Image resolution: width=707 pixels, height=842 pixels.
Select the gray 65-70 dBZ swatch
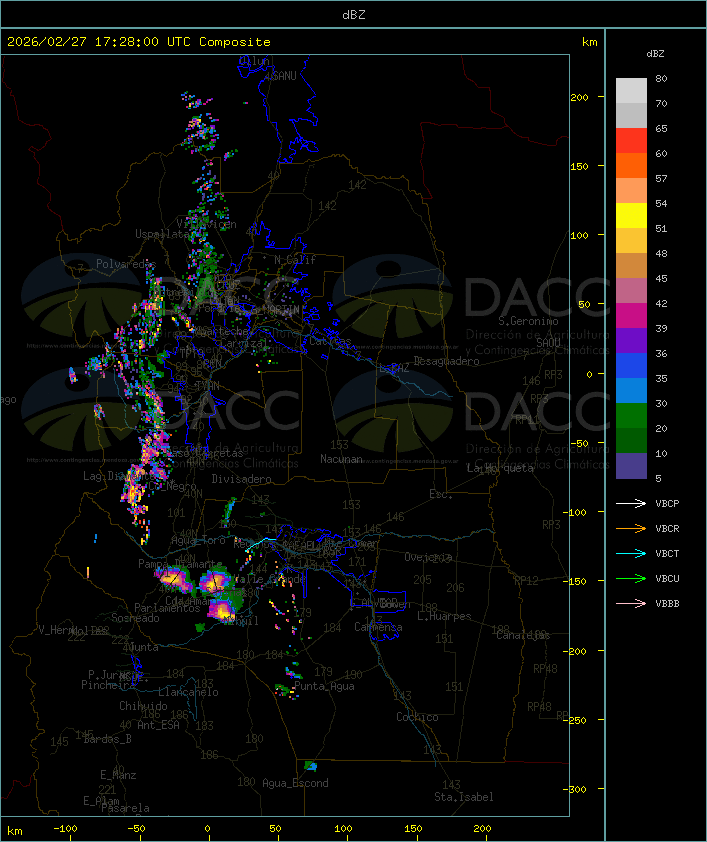[631, 115]
